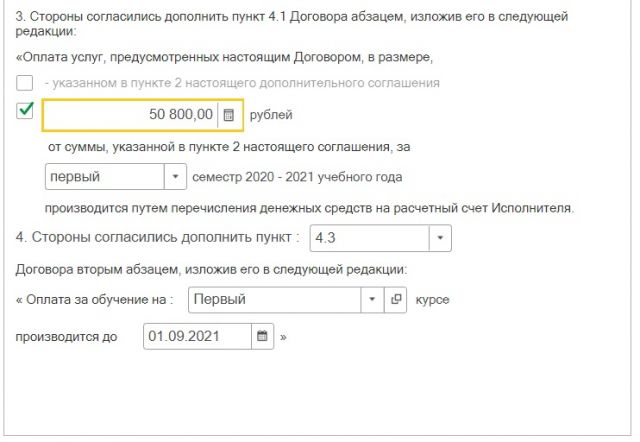This screenshot has width=640, height=442.
Task: Click the text производится путем перечисления денежных средств
Action: tap(309, 208)
